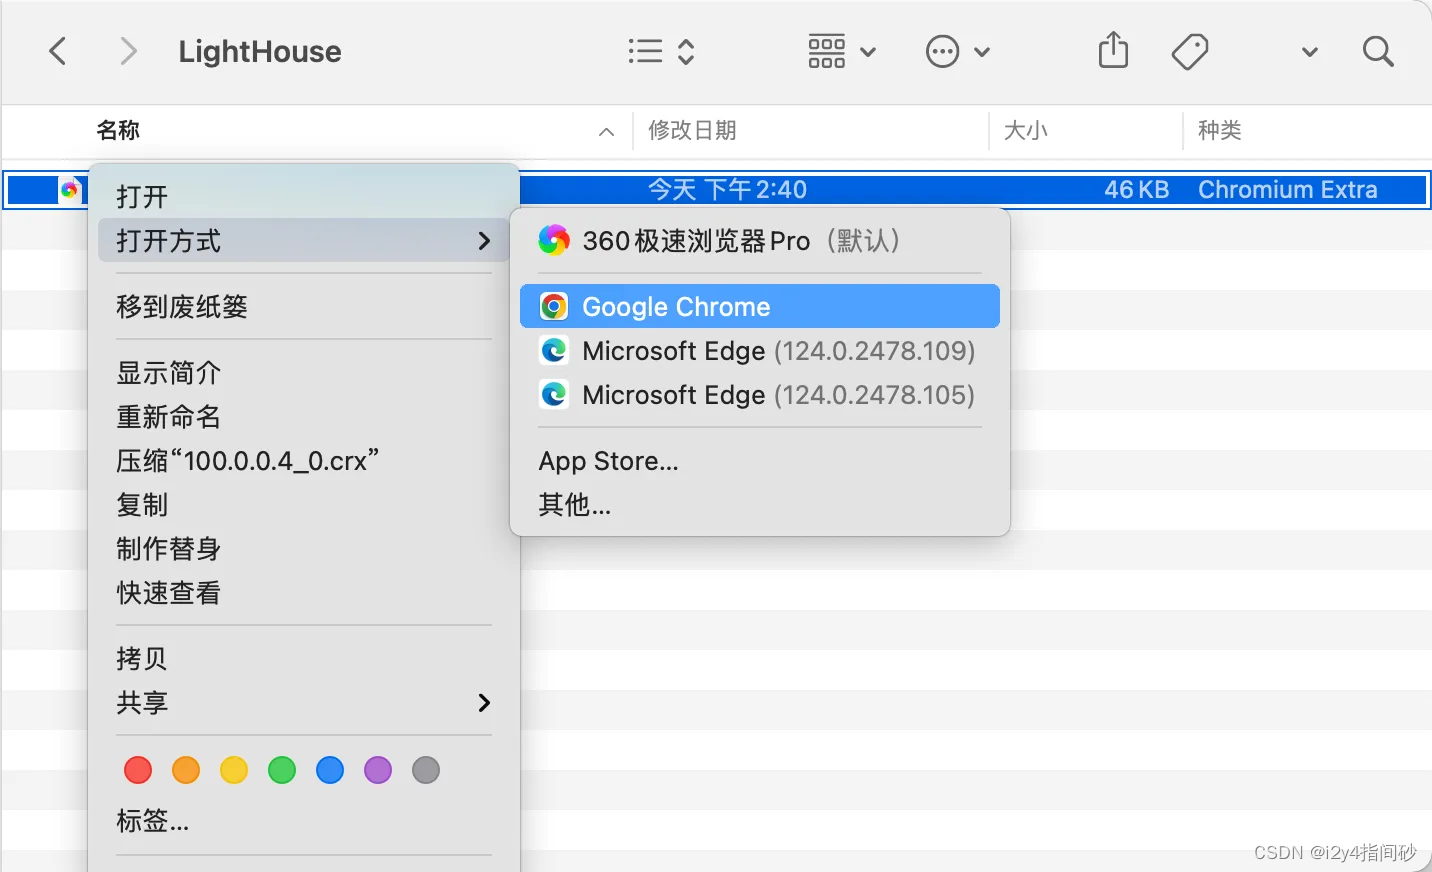The image size is (1432, 872).
Task: Apply the orange tag color
Action: pyautogui.click(x=186, y=770)
